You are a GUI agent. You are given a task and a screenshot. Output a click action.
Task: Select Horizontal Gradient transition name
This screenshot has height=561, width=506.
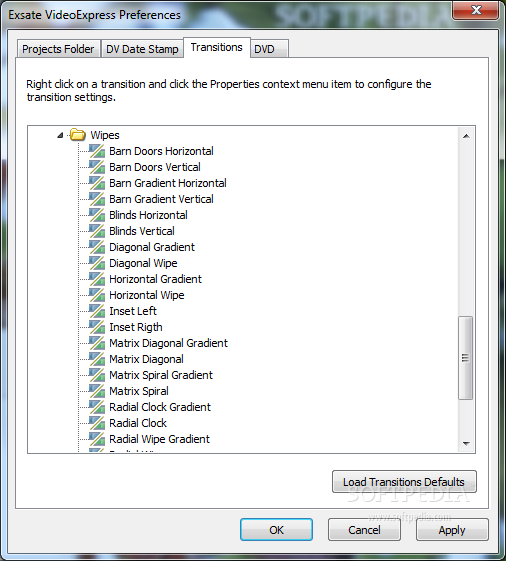(x=156, y=279)
